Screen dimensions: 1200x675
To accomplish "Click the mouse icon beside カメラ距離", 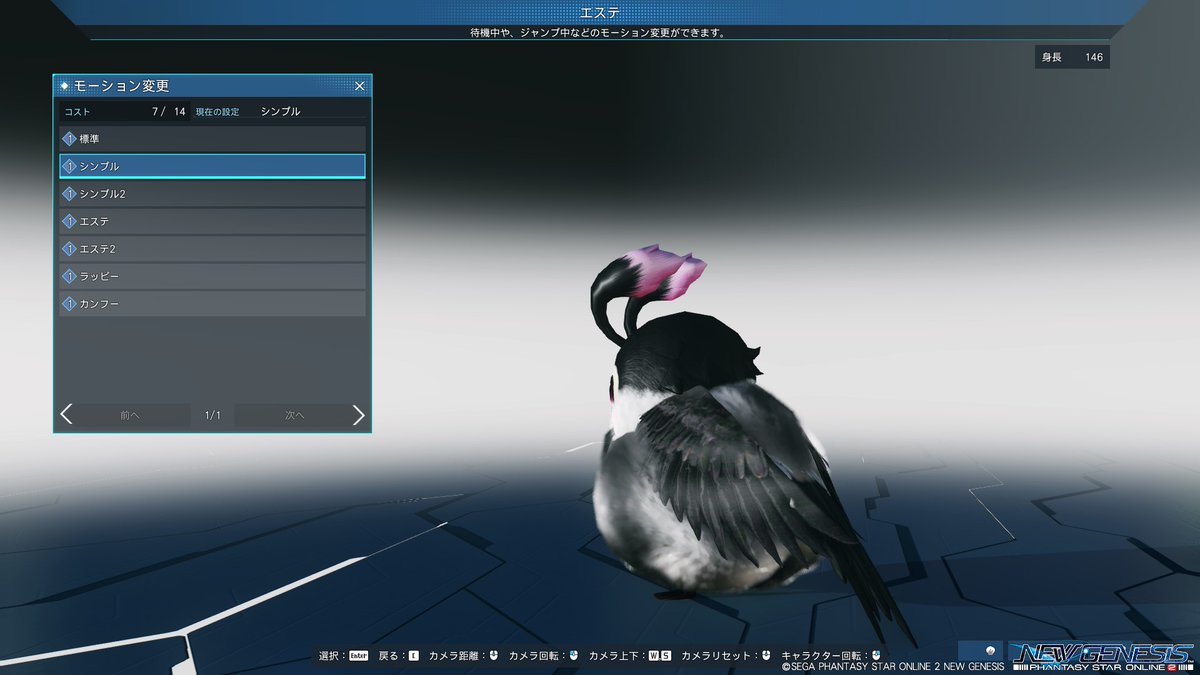I will tap(494, 656).
